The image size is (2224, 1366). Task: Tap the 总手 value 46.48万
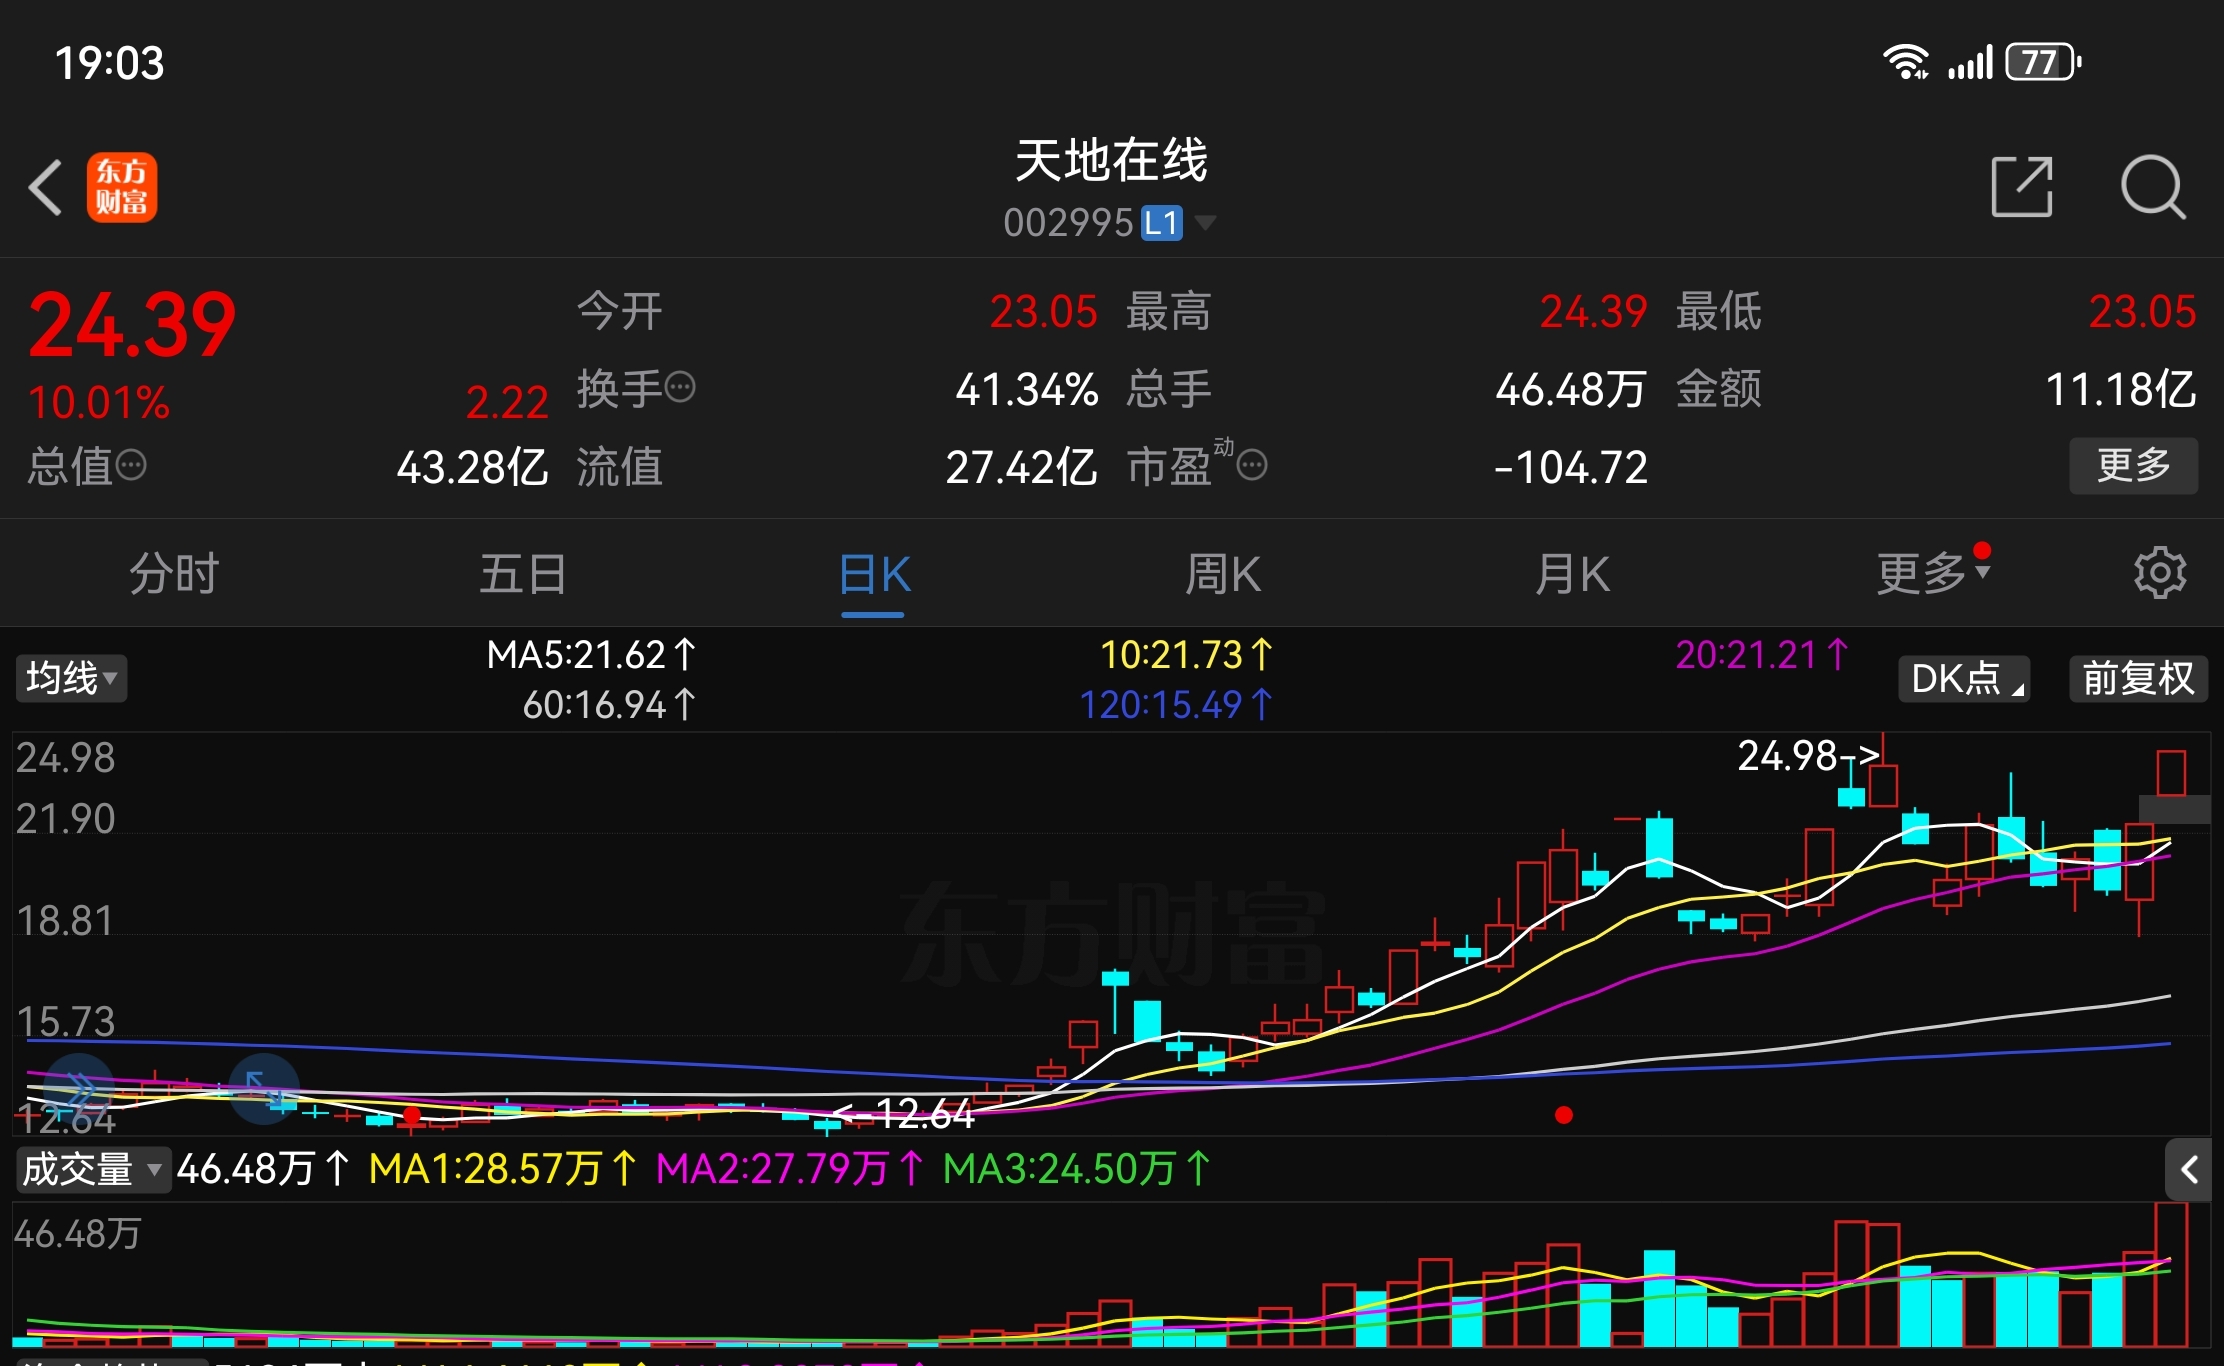pyautogui.click(x=1571, y=389)
